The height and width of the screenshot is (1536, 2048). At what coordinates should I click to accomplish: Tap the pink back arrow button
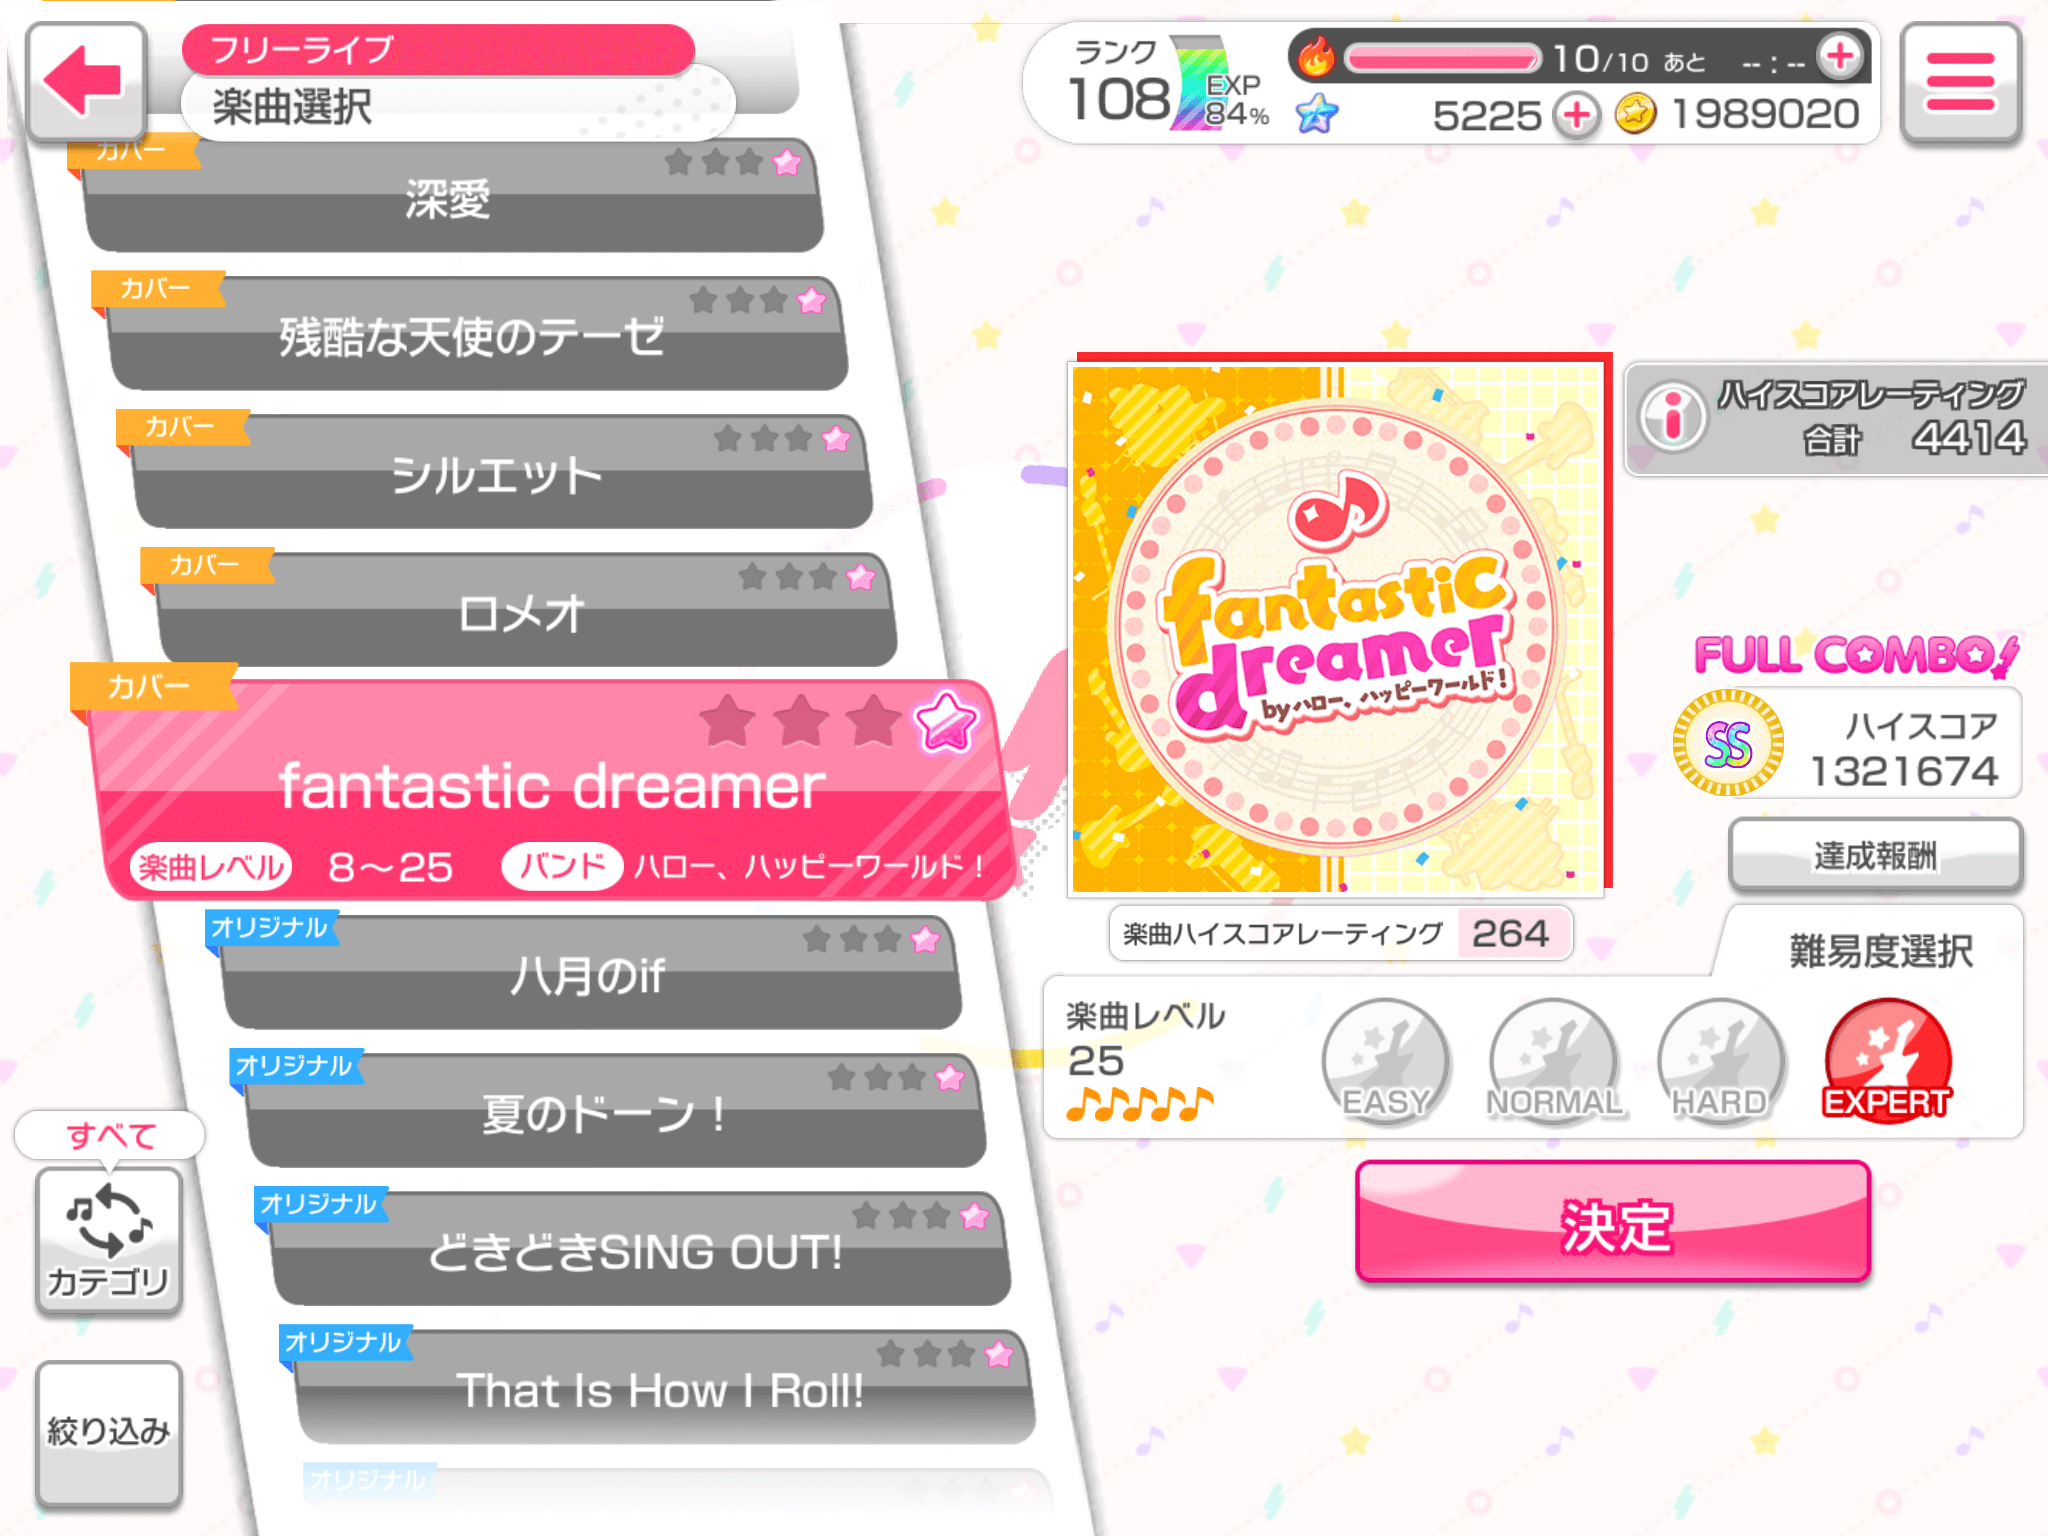86,82
